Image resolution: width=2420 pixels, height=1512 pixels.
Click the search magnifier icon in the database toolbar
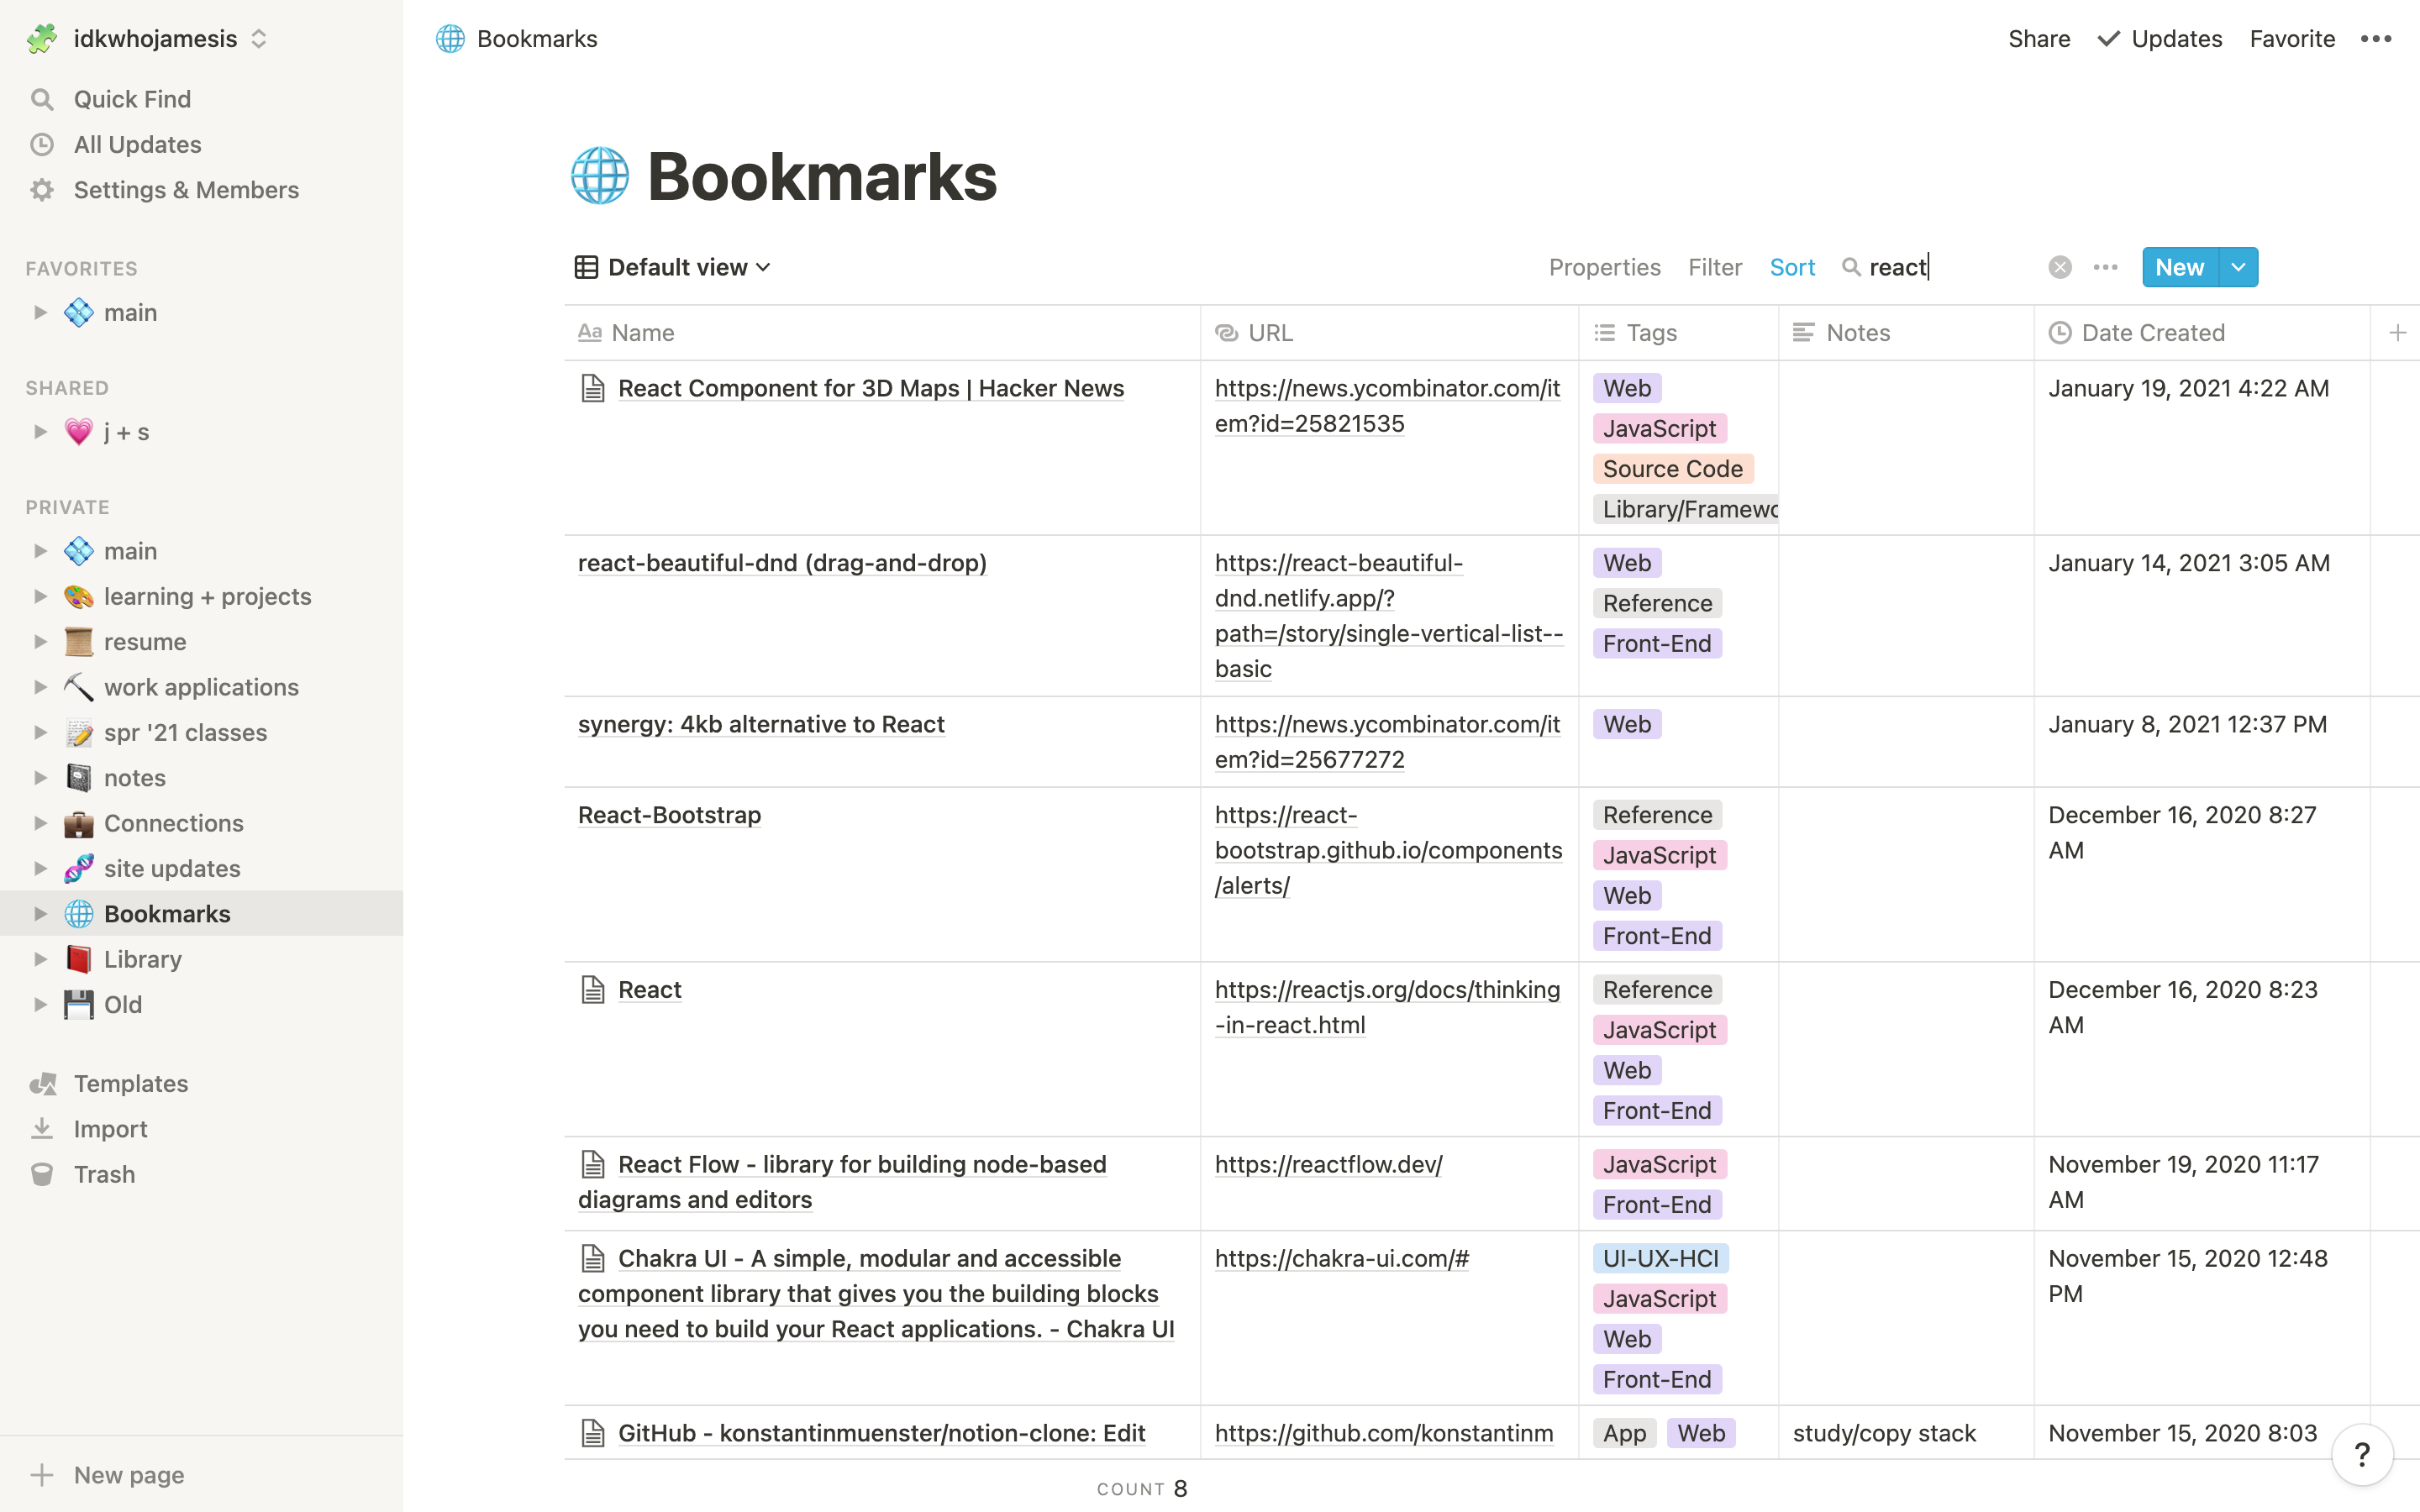pyautogui.click(x=1851, y=267)
